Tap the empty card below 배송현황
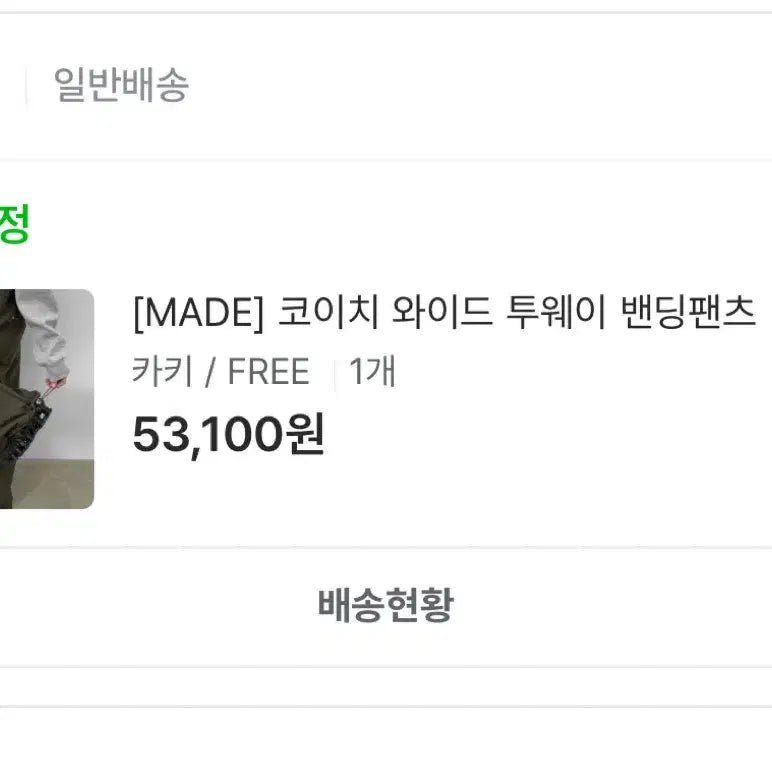Viewport: 772px width, 772px height. click(x=386, y=740)
